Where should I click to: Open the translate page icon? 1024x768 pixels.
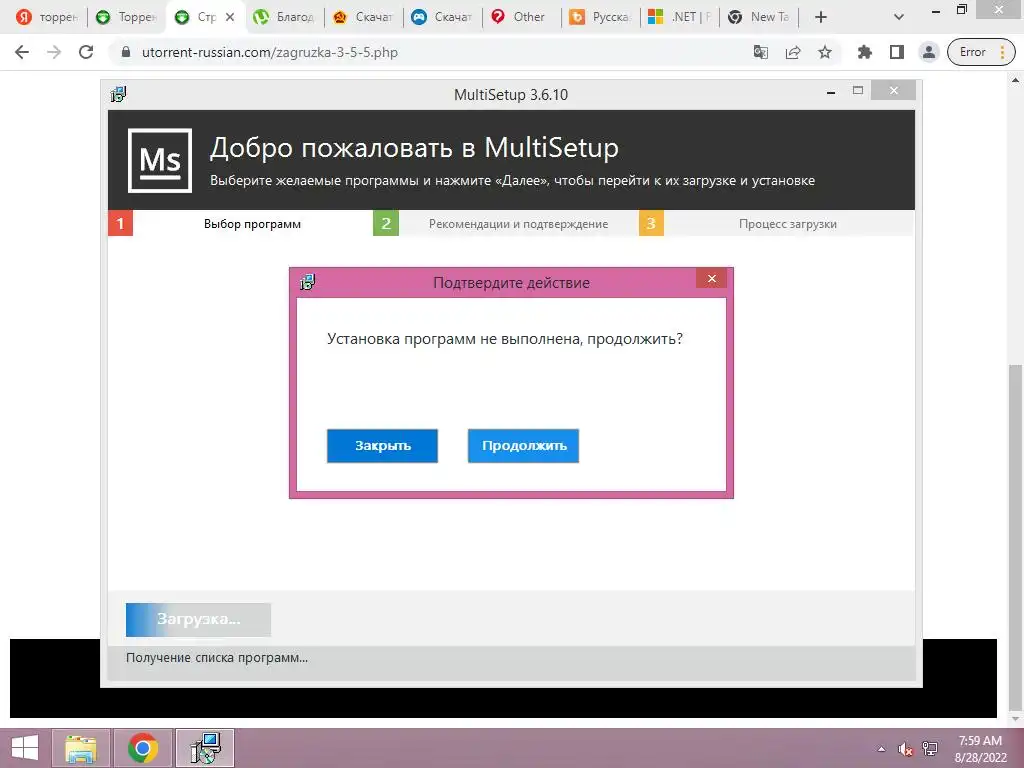click(x=760, y=52)
